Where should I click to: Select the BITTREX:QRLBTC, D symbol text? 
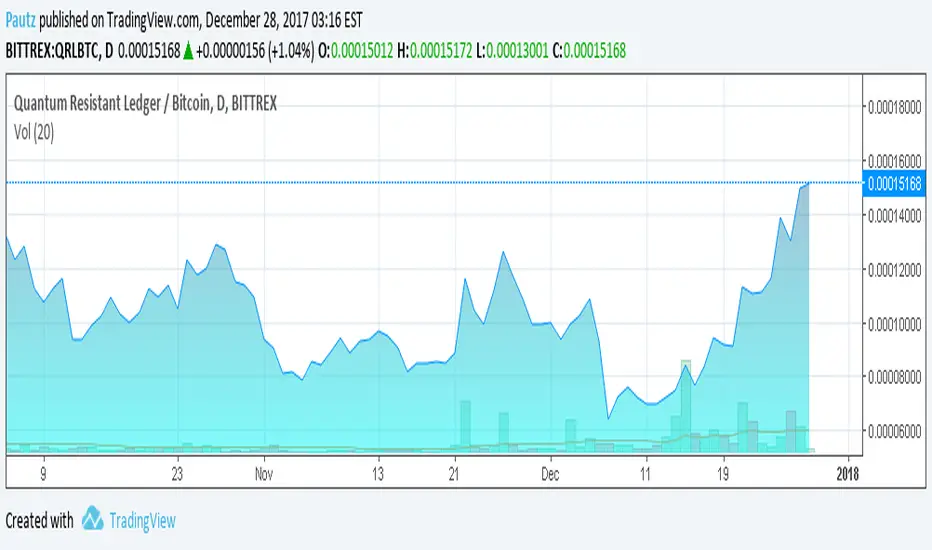[x=59, y=51]
